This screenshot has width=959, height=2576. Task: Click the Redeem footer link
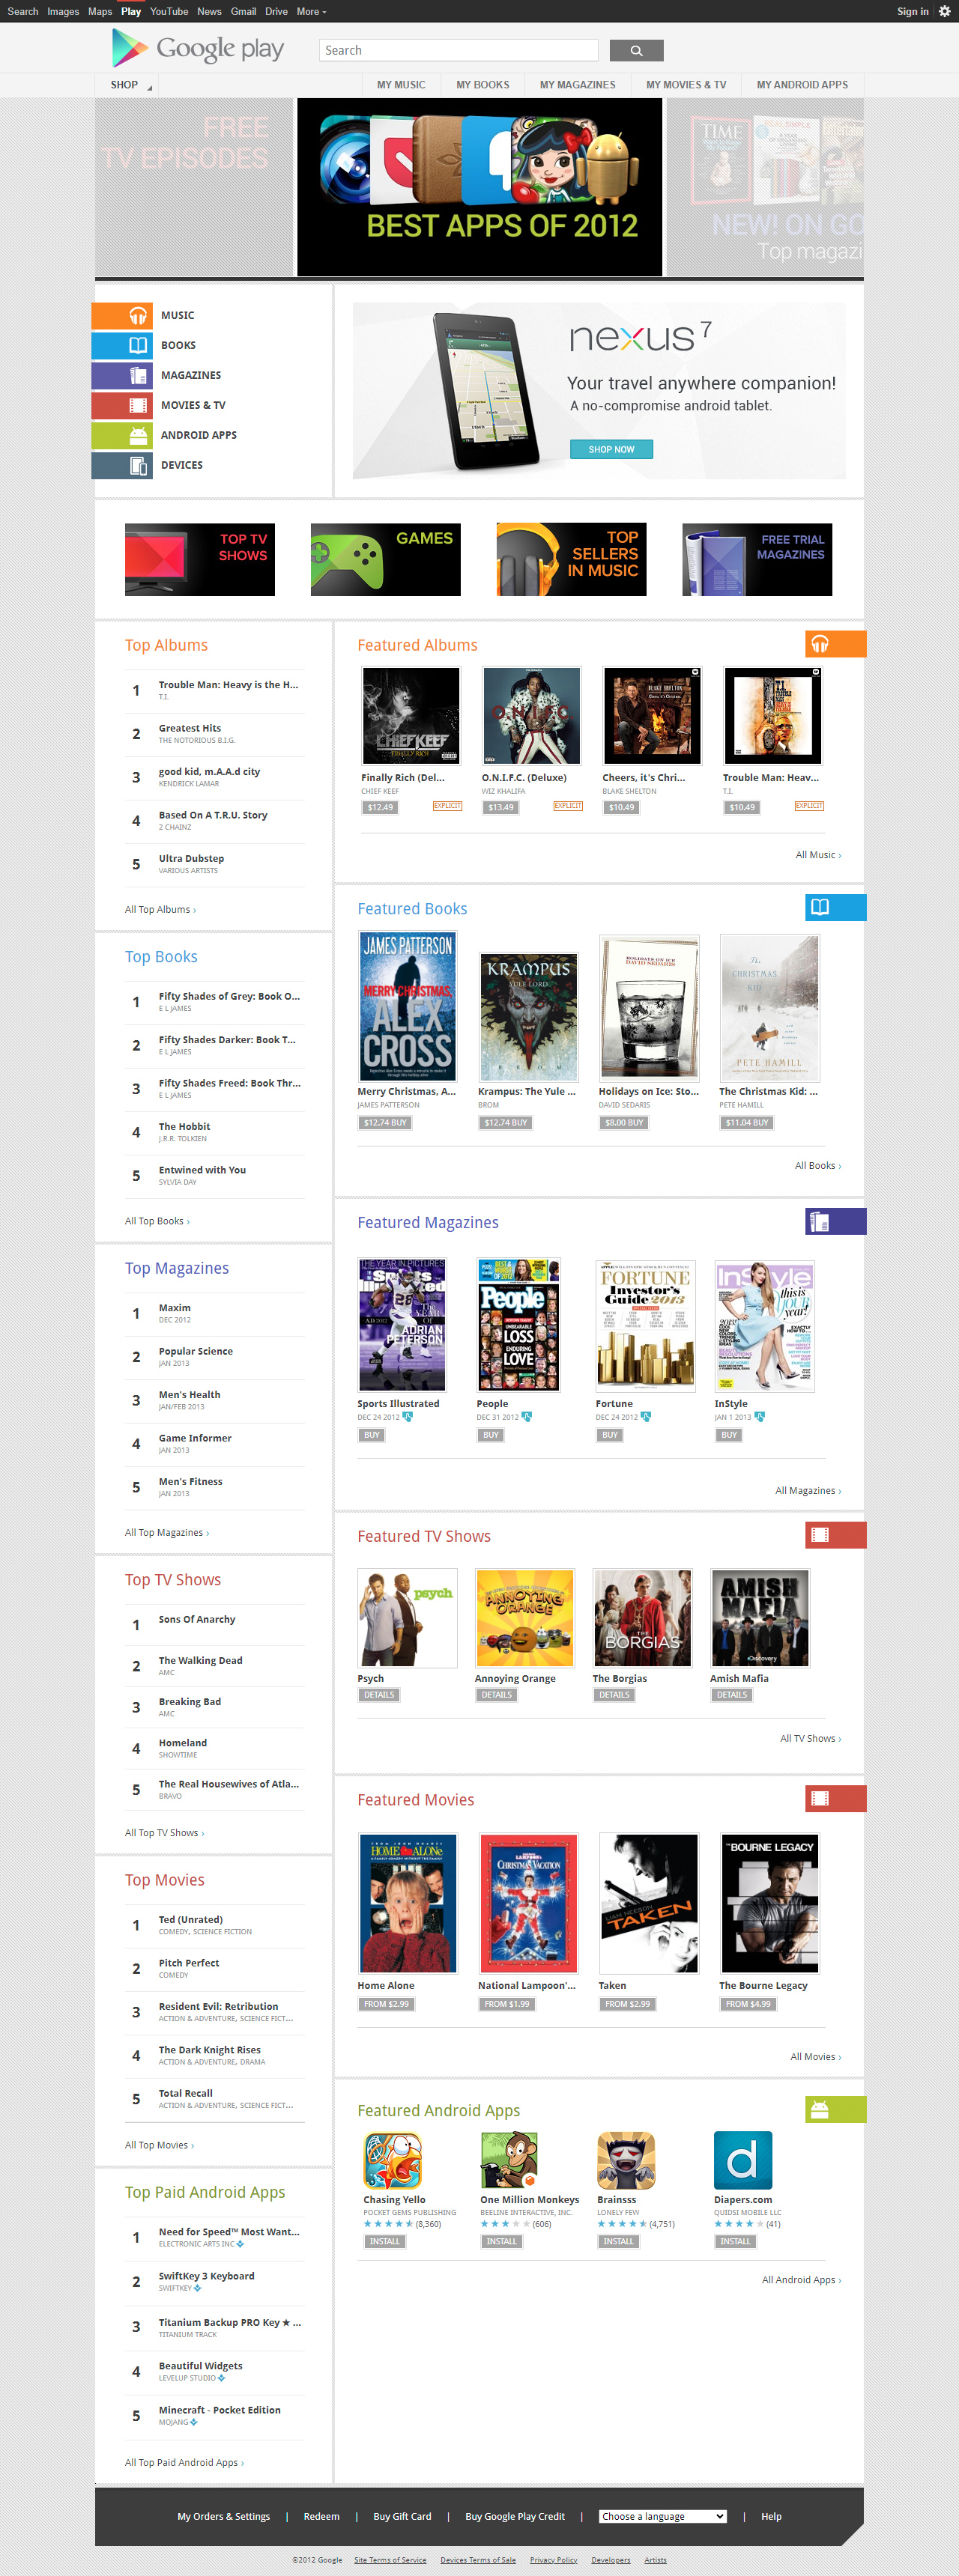pos(321,2516)
